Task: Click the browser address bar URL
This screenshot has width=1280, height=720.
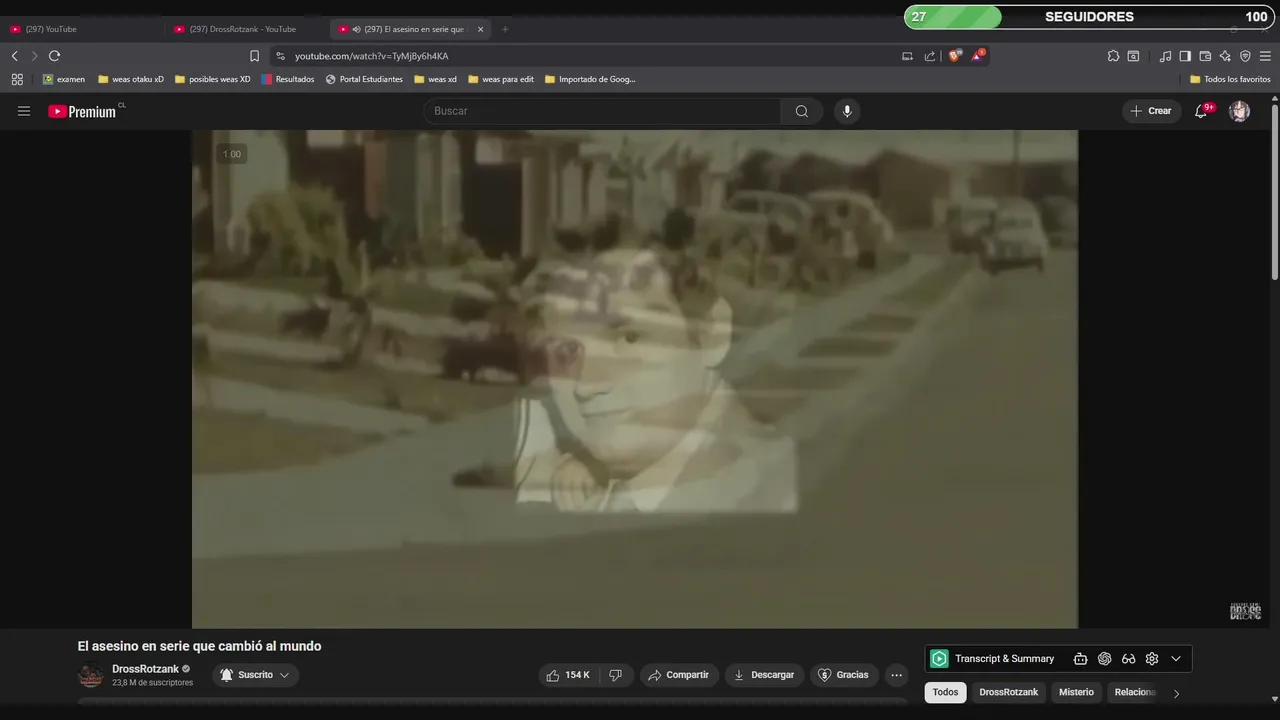Action: [371, 56]
